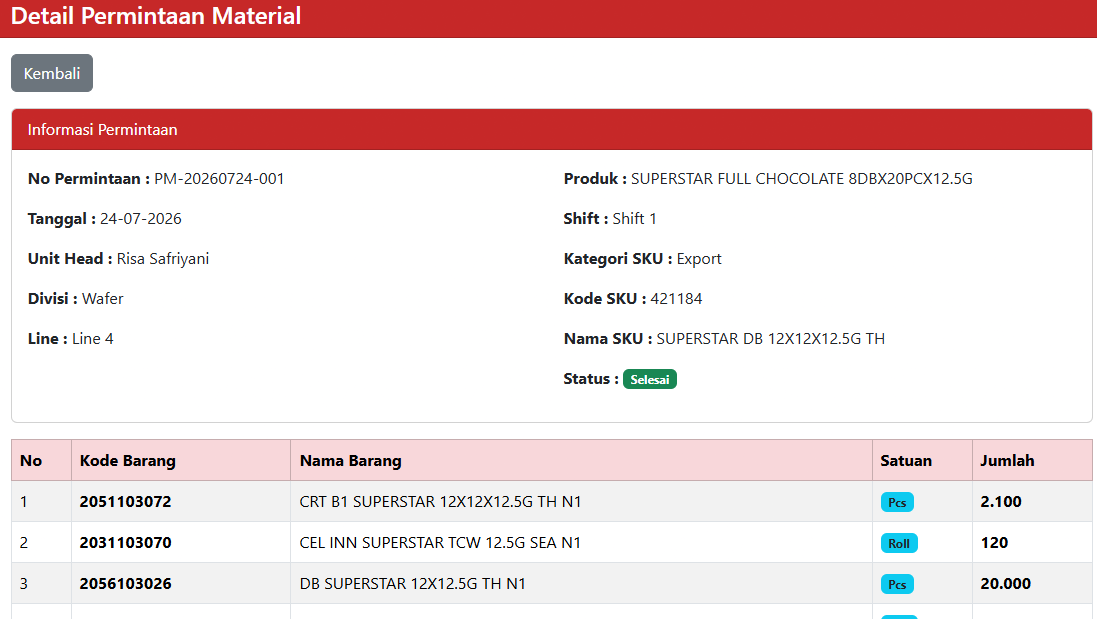Select Kategori SKU value Export
The height and width of the screenshot is (619, 1097).
click(699, 259)
